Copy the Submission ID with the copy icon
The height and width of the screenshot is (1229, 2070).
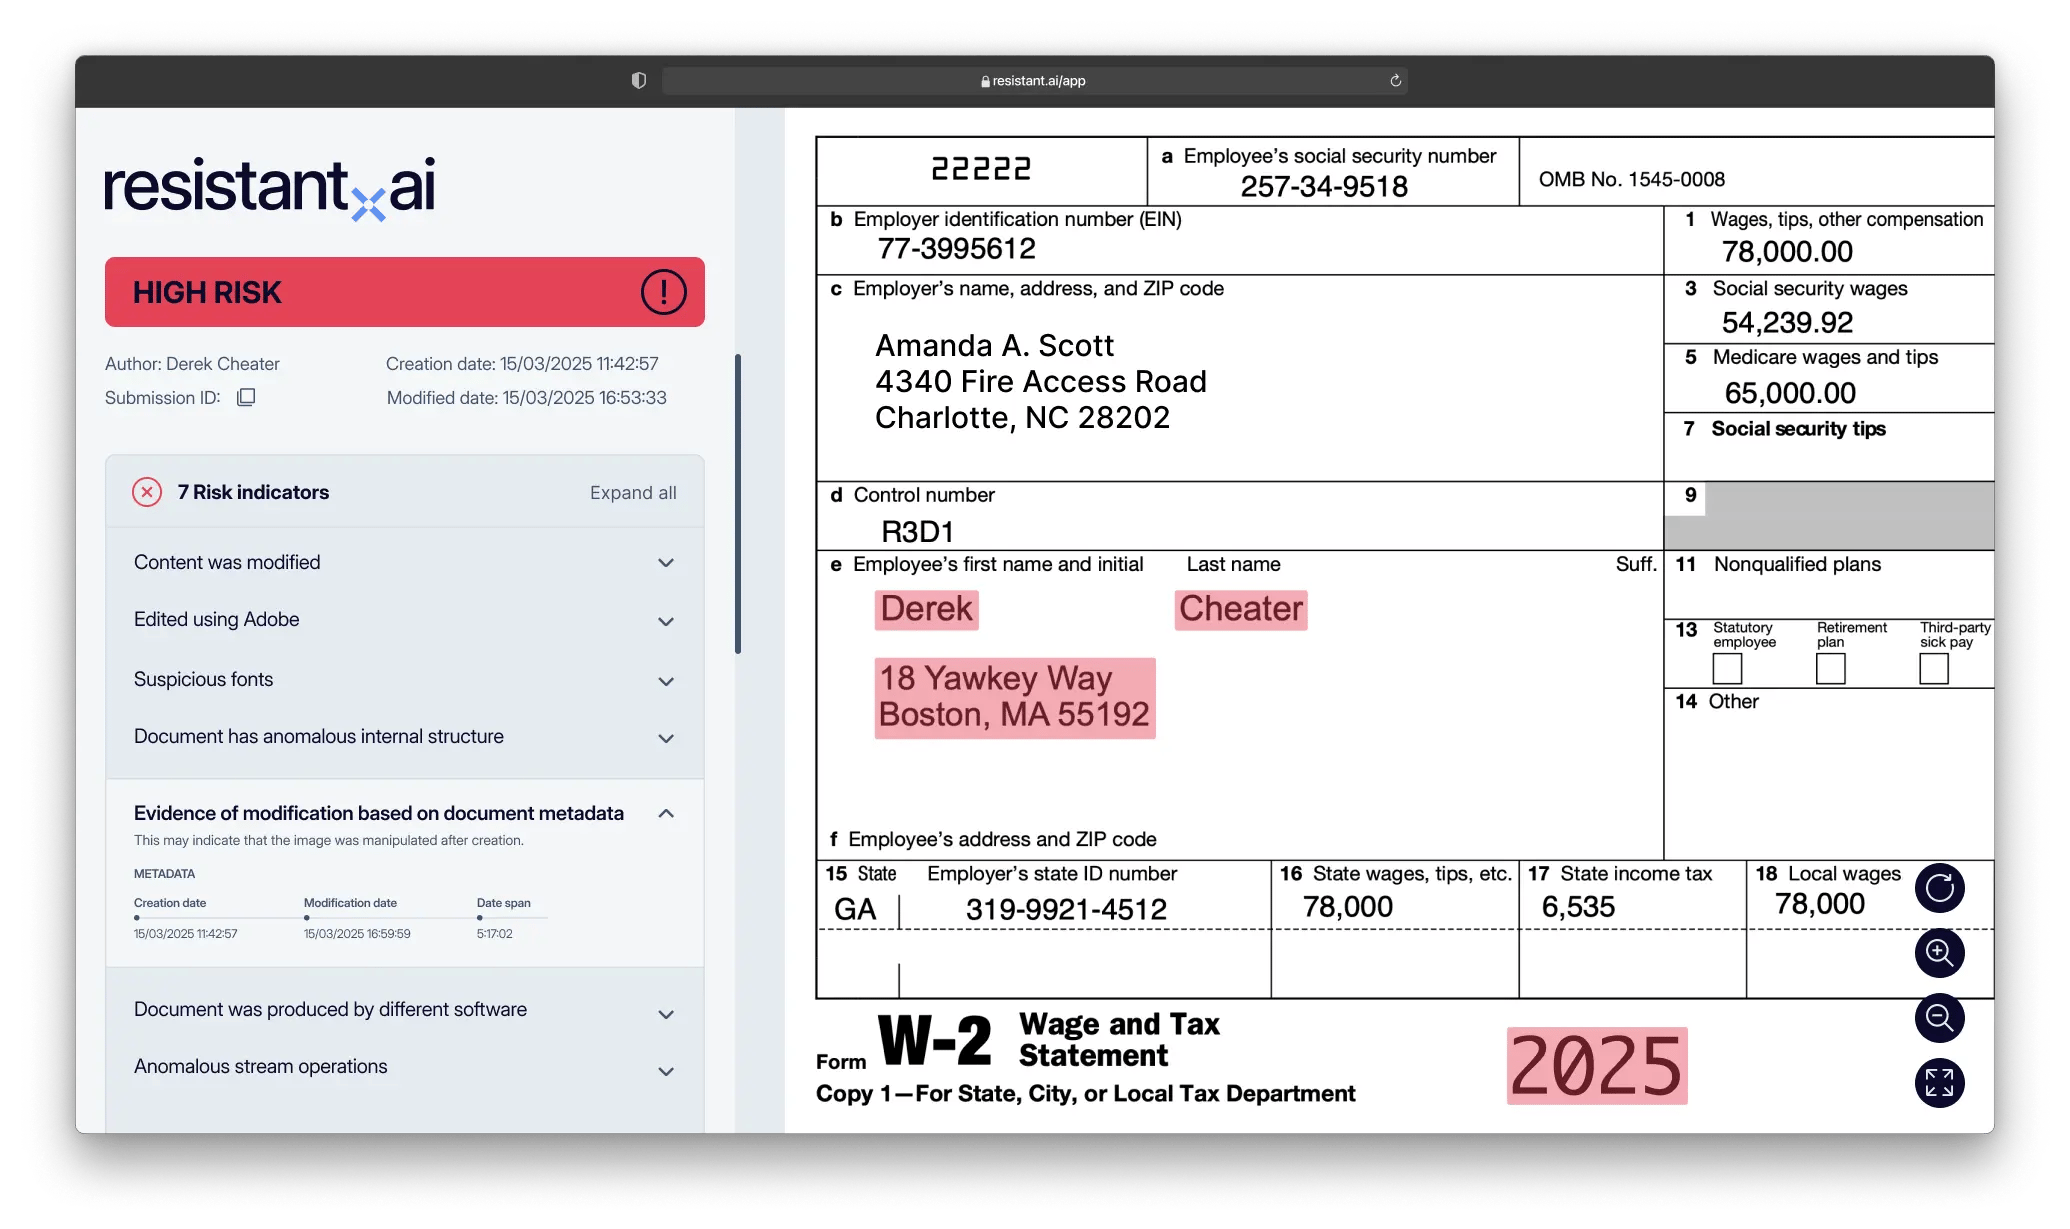click(246, 397)
